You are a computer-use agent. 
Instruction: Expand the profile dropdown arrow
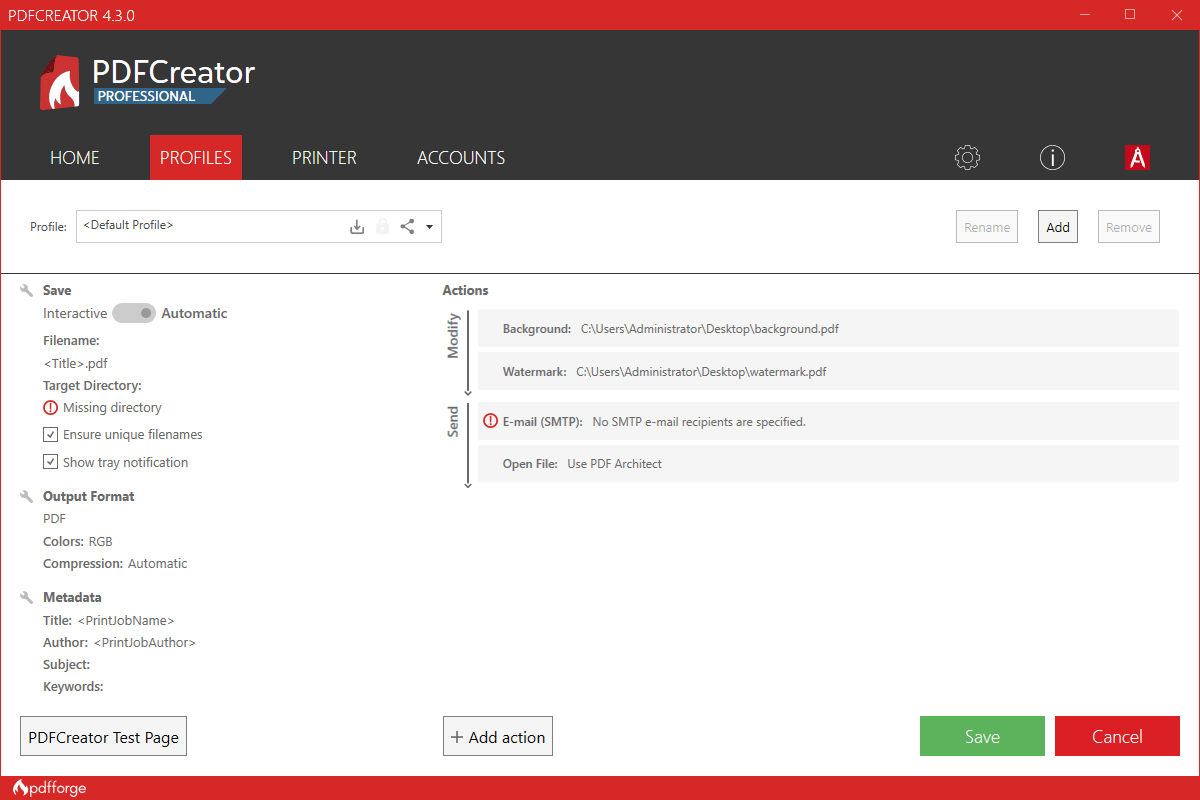[429, 227]
